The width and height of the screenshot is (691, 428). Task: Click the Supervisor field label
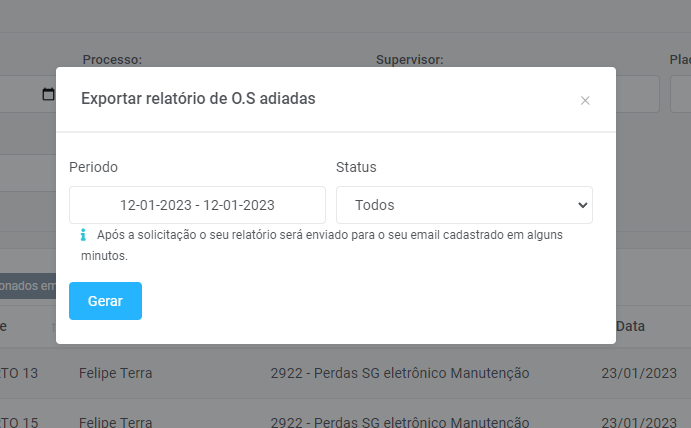coord(409,60)
